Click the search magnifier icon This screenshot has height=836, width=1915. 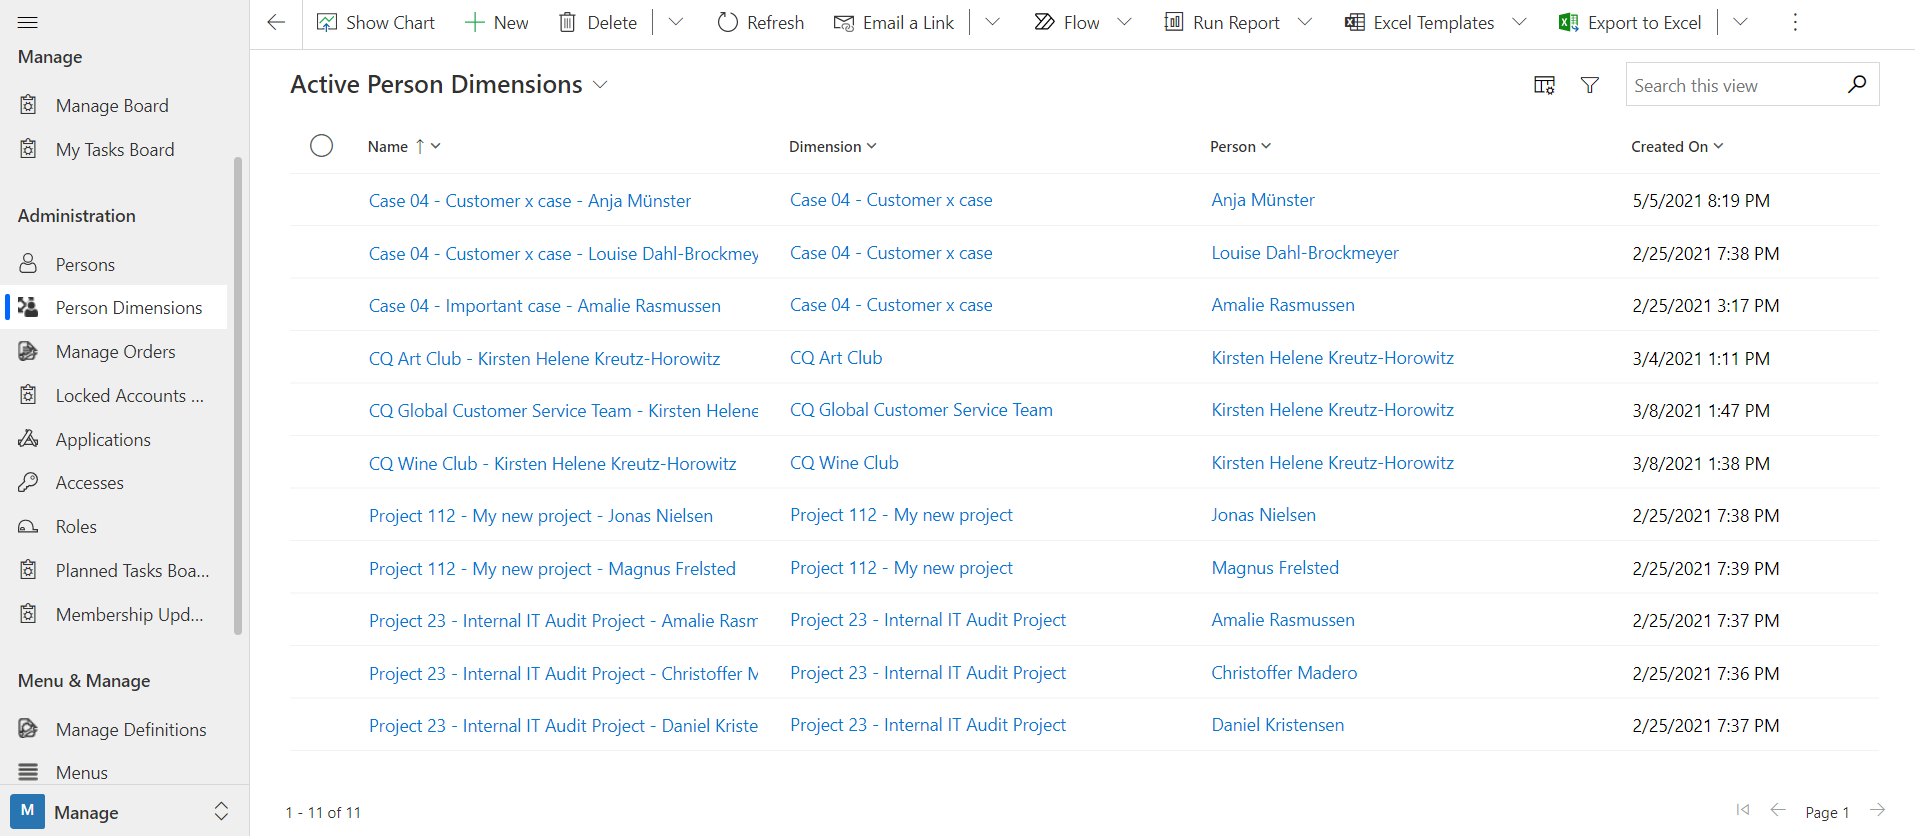click(x=1856, y=84)
